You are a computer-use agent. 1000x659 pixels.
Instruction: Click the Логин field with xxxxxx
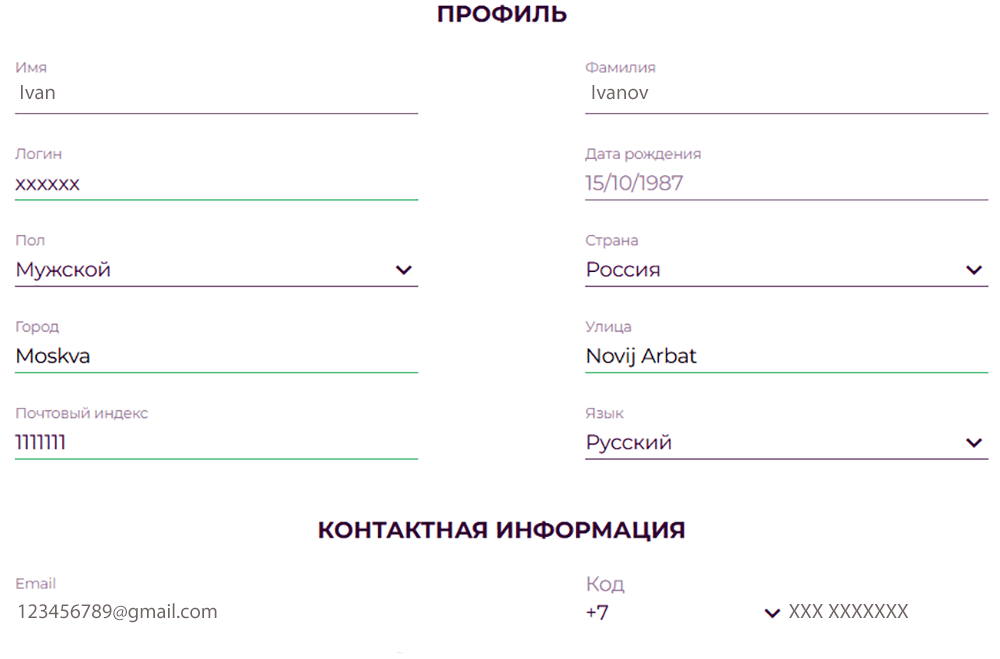point(216,184)
